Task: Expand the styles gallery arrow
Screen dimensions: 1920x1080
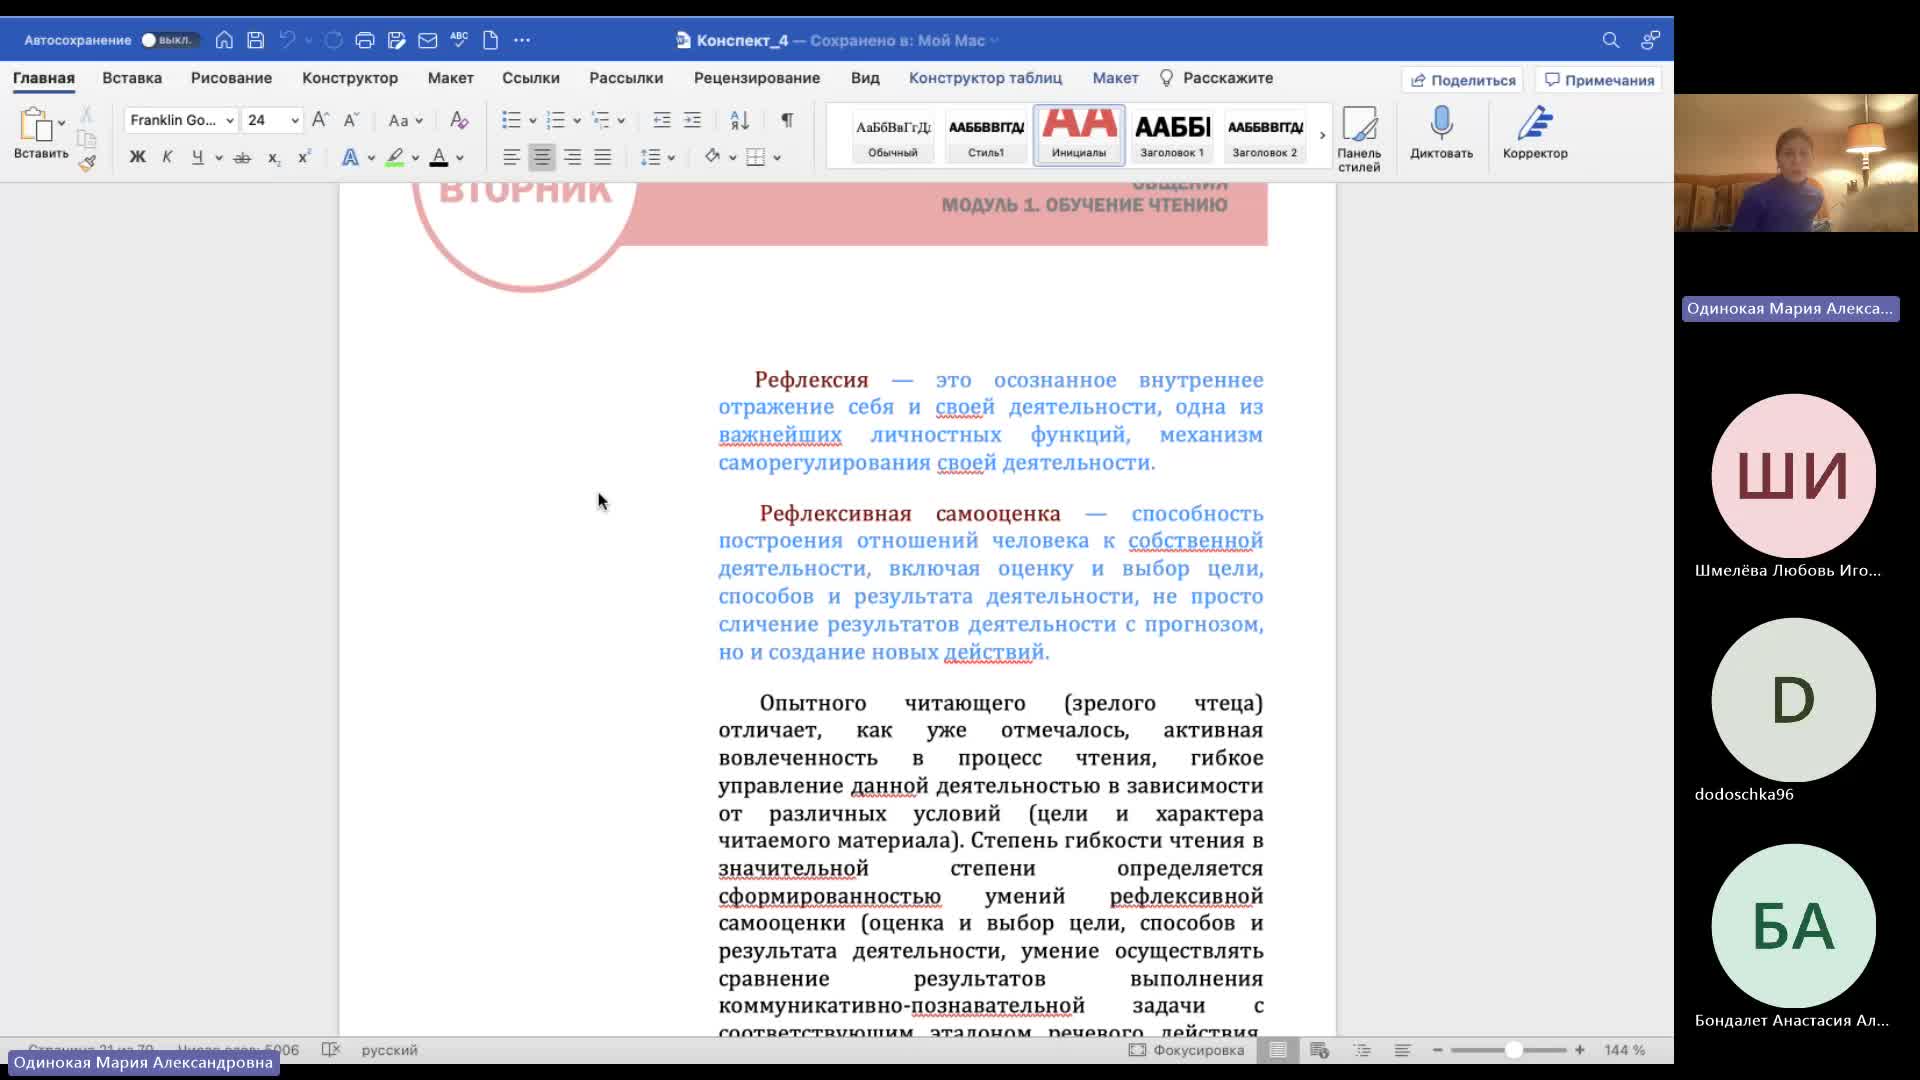Action: 1322,135
